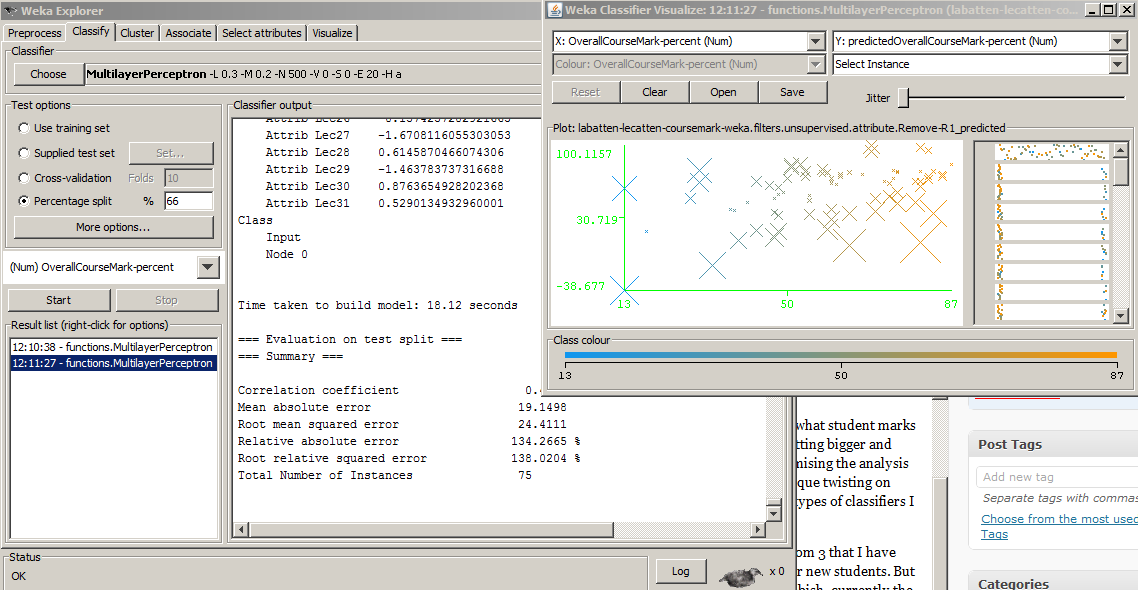Click the attribute strip panel vertical scrollbar thumb

pos(1121,173)
